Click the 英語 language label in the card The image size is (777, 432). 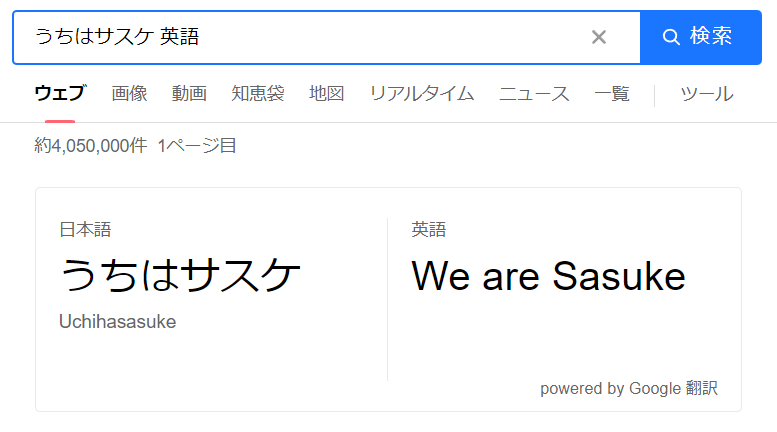tap(429, 230)
